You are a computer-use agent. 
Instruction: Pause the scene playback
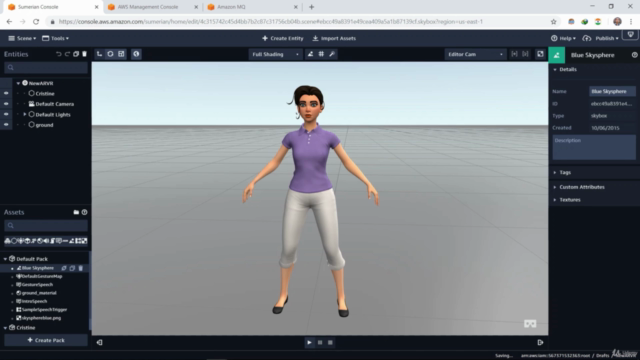pos(320,342)
